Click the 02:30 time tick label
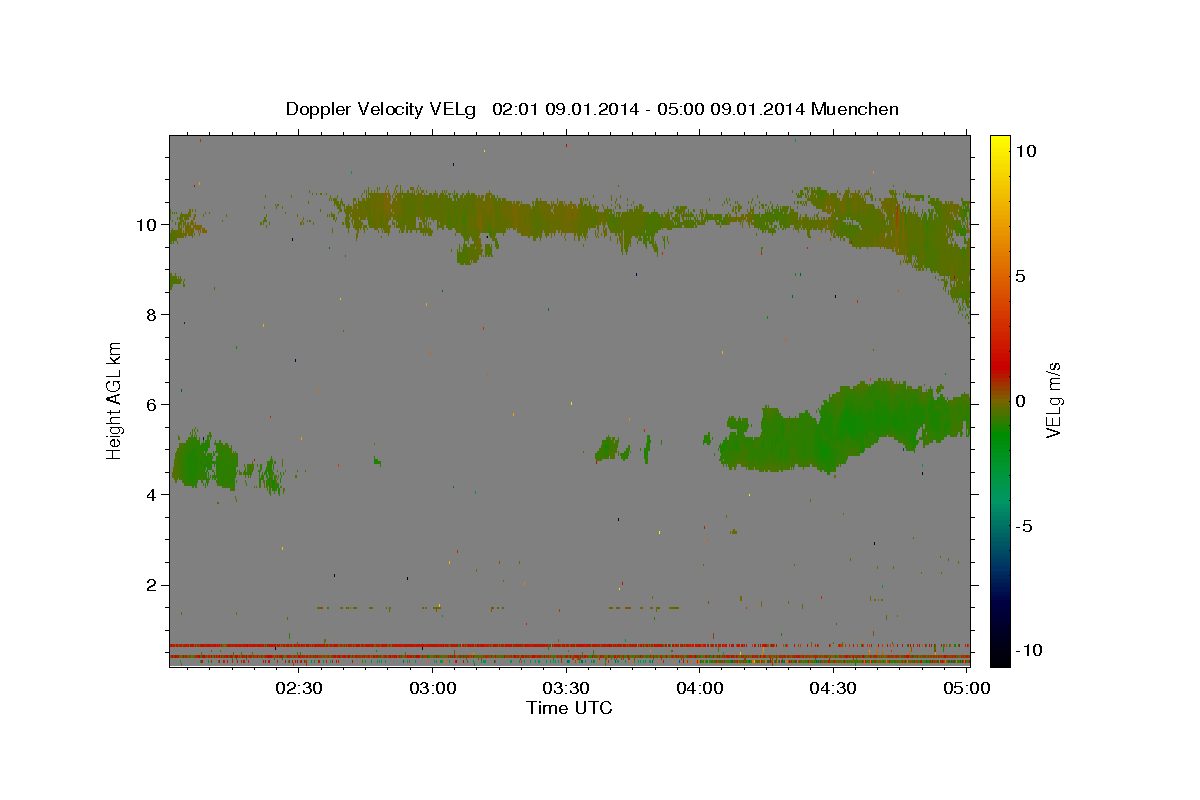 coord(299,688)
